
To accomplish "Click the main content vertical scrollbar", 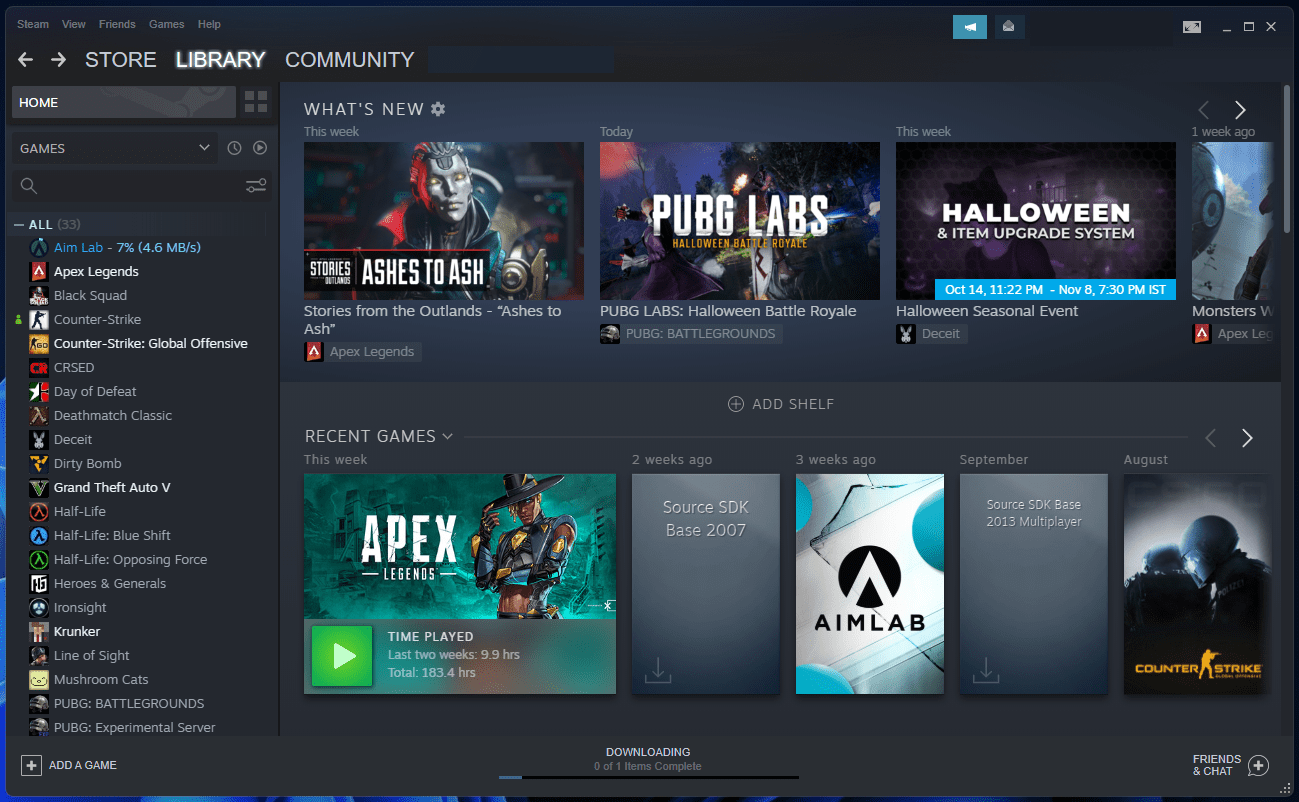I will coord(1287,160).
